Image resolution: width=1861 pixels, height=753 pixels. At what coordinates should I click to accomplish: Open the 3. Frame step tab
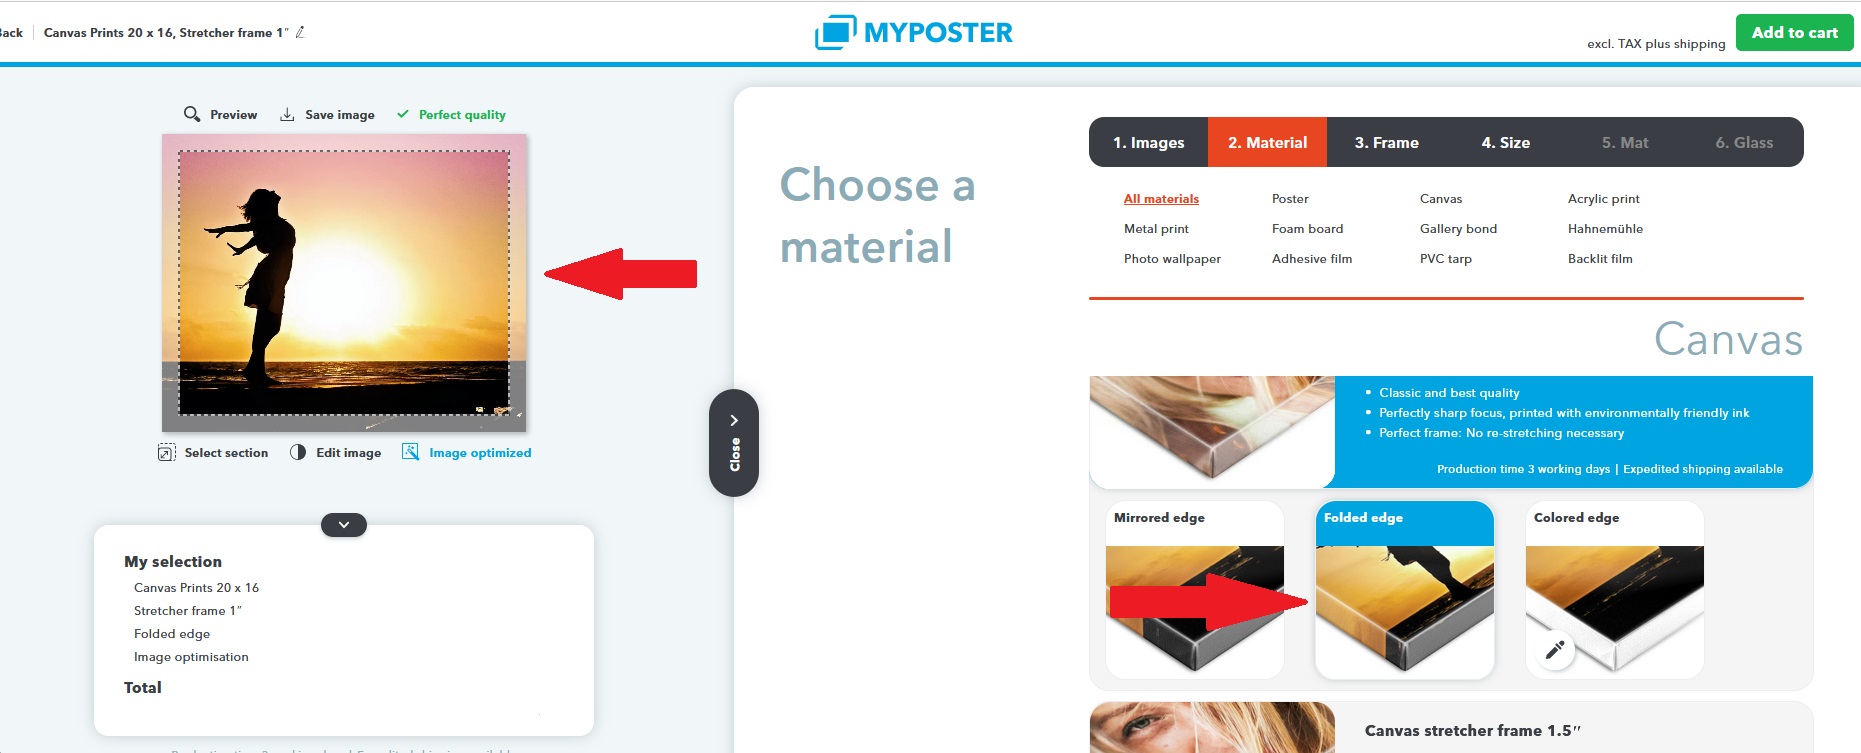(x=1386, y=142)
